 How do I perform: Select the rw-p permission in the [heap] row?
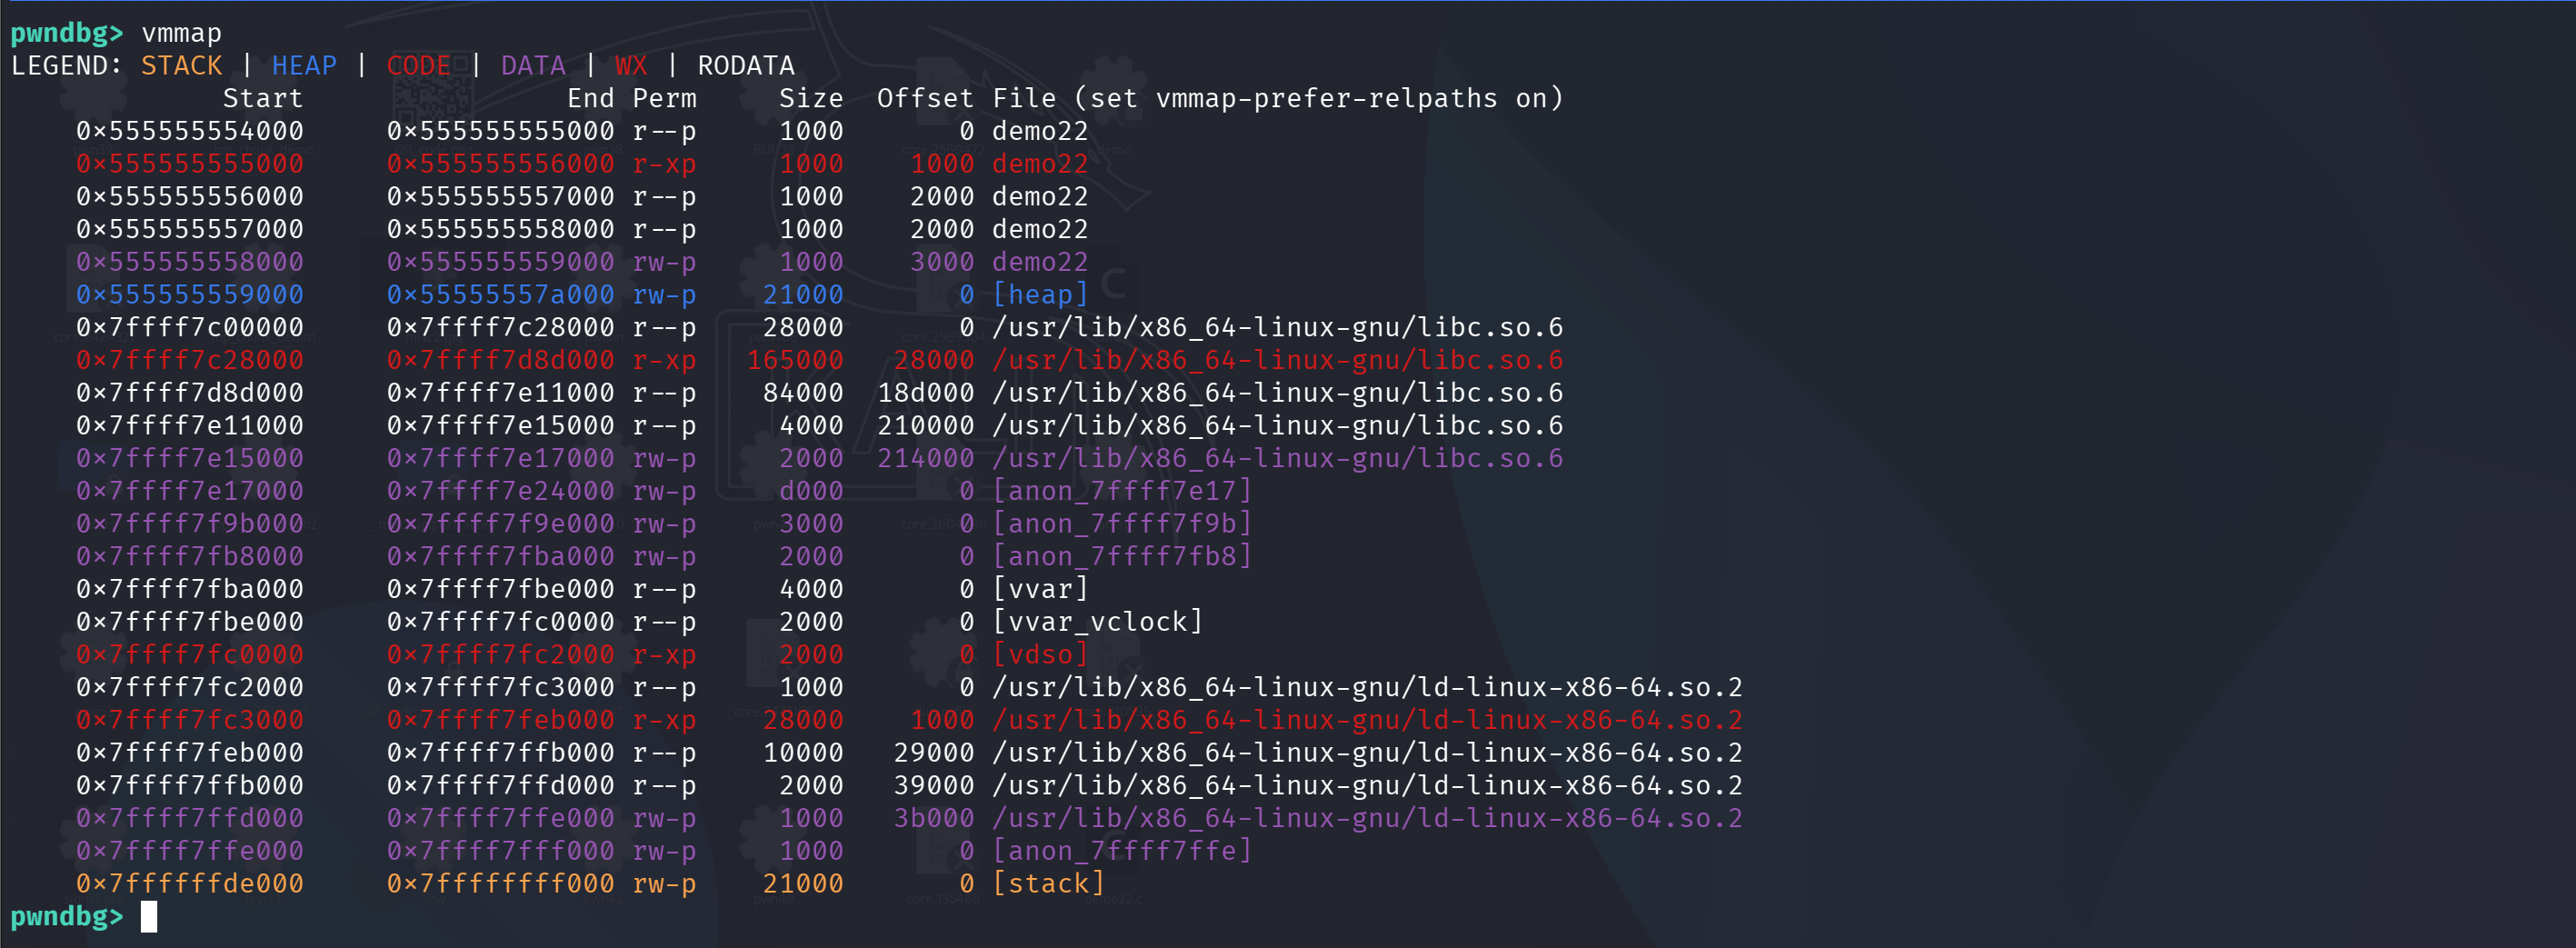tap(664, 295)
